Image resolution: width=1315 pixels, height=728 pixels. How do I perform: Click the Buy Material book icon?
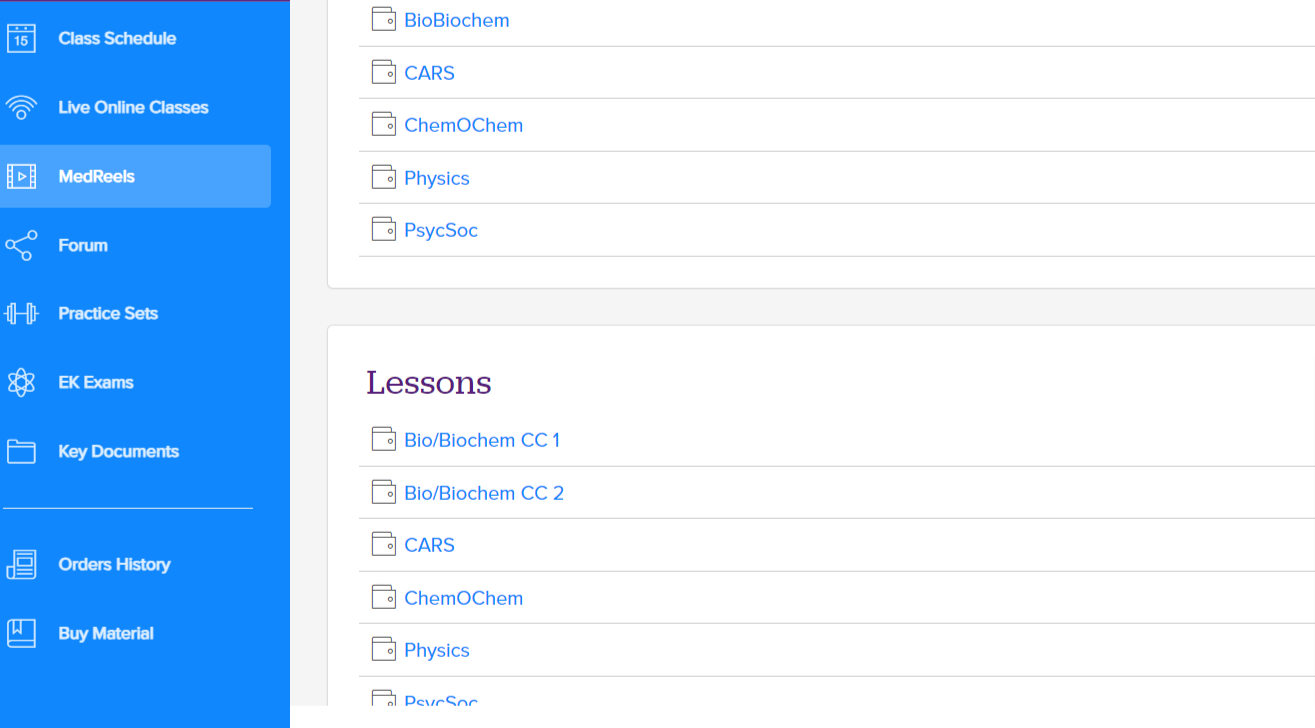[21, 633]
